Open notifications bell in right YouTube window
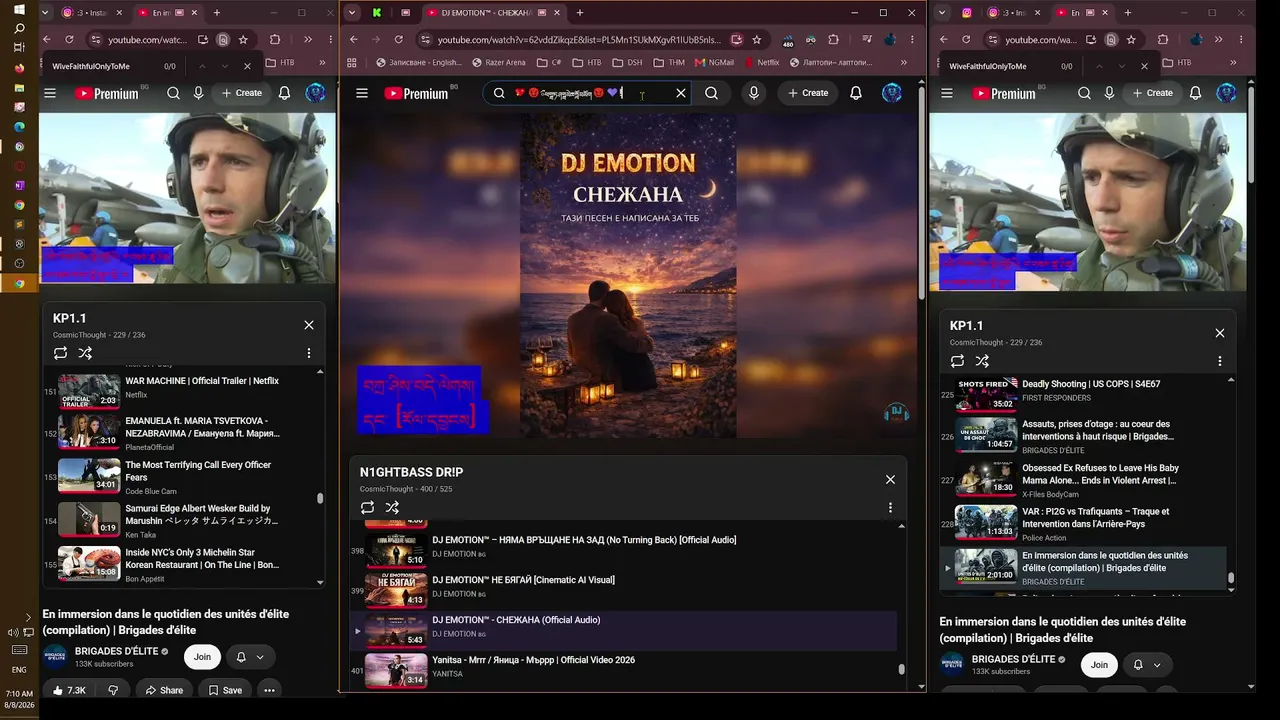Image resolution: width=1280 pixels, height=720 pixels. pyautogui.click(x=1196, y=93)
